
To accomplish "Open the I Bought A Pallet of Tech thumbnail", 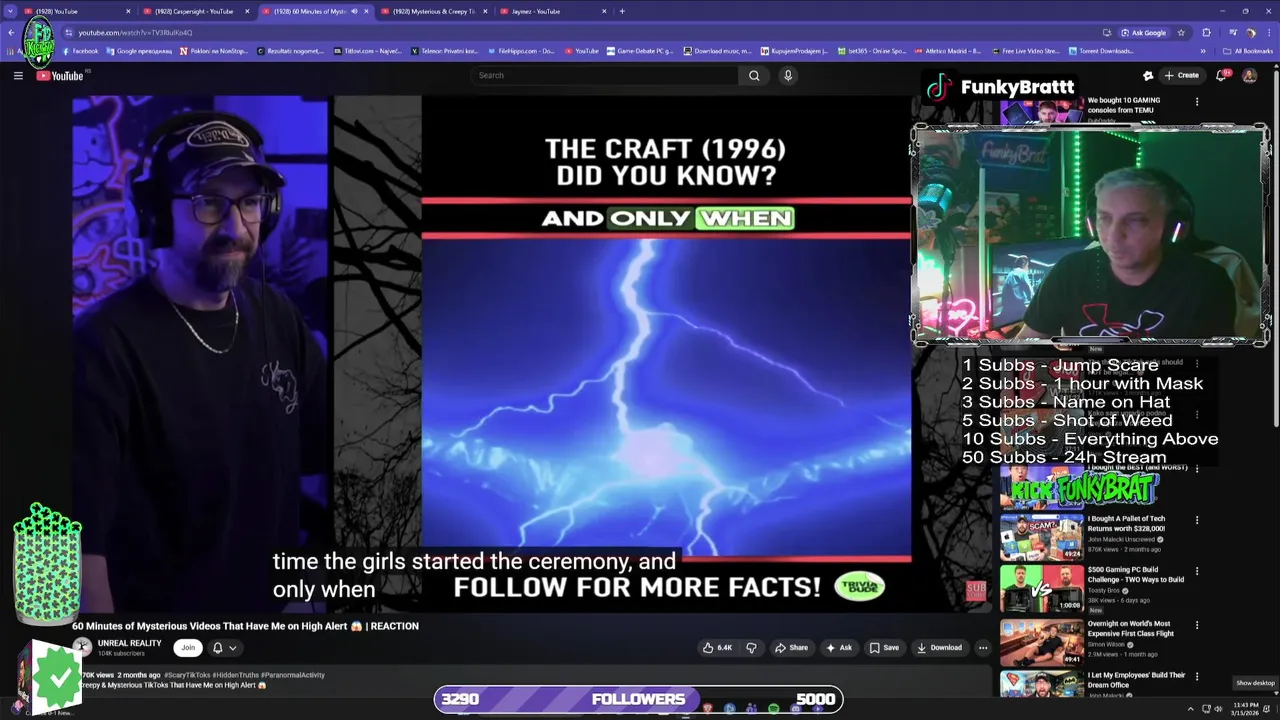I will pyautogui.click(x=1041, y=538).
